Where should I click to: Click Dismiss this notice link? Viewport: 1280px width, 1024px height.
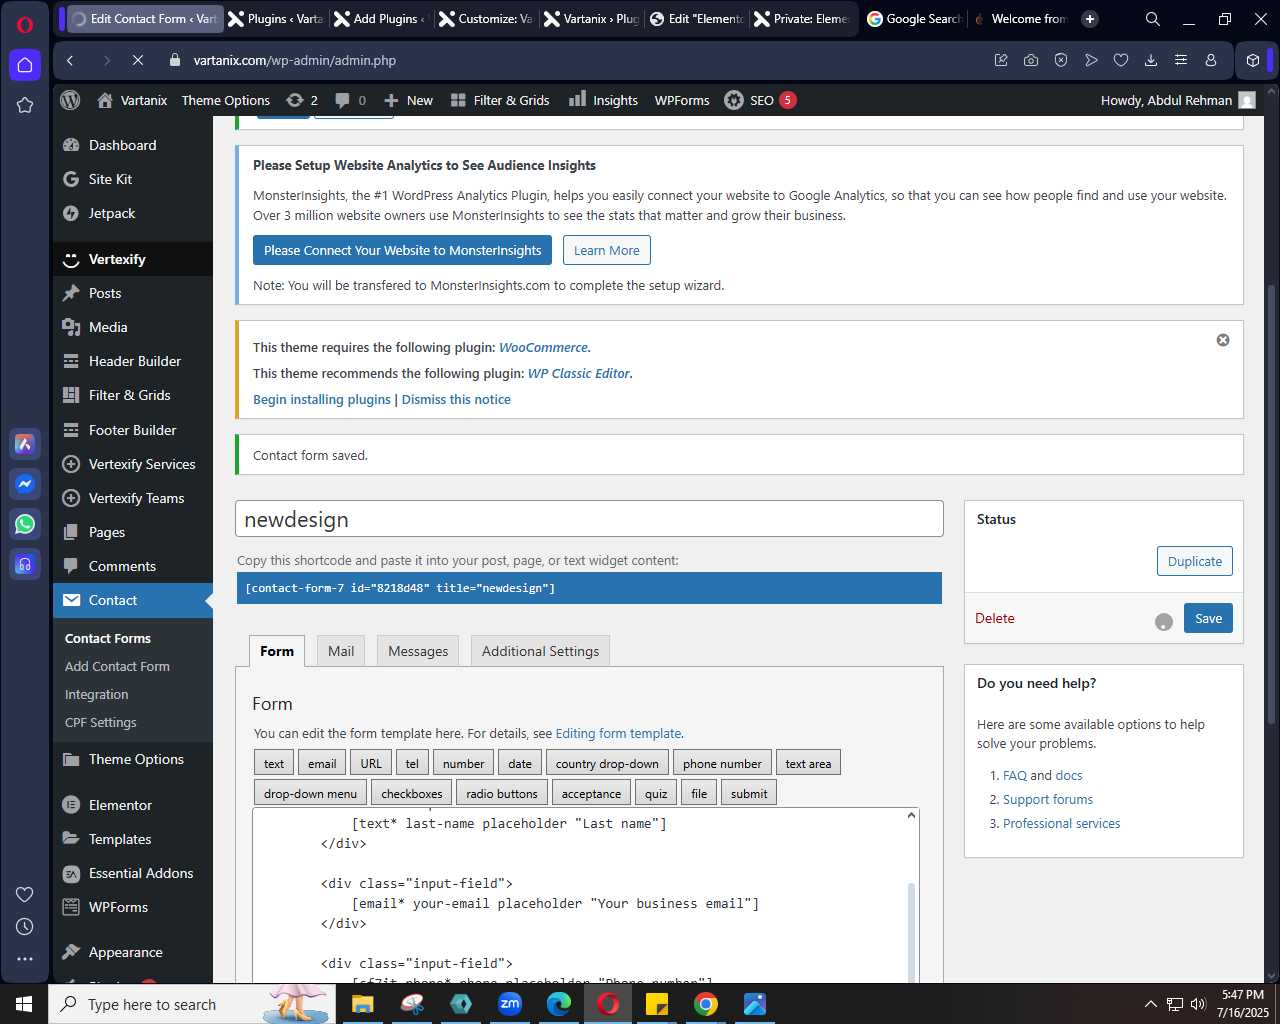click(456, 399)
